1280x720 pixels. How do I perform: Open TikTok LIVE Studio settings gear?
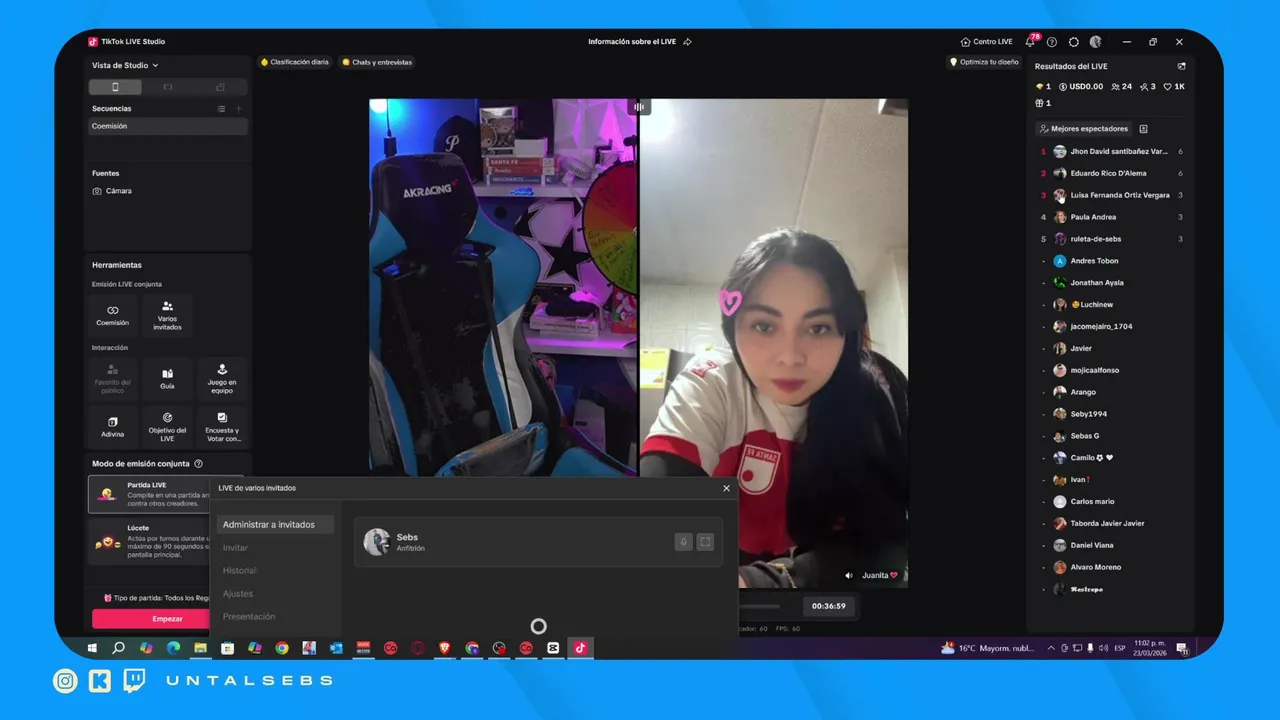point(1074,42)
